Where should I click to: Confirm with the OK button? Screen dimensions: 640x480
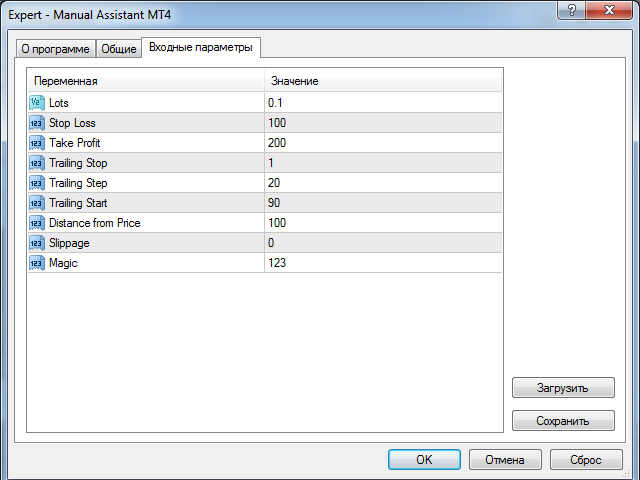point(424,460)
